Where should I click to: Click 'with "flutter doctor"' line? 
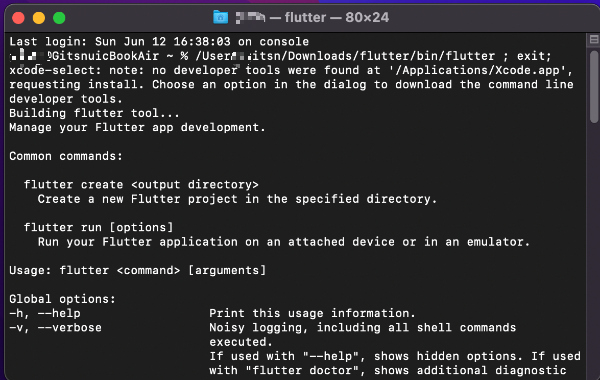[388, 370]
